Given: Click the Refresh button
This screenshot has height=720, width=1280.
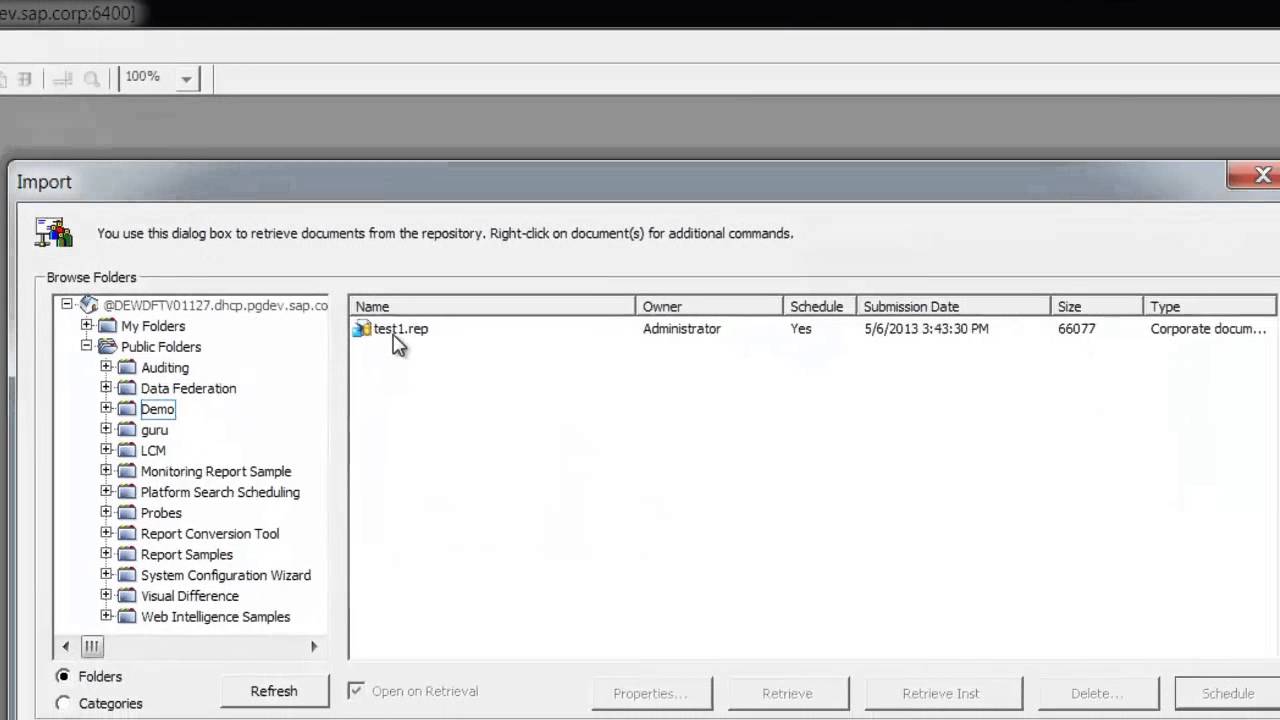Looking at the screenshot, I should point(274,691).
